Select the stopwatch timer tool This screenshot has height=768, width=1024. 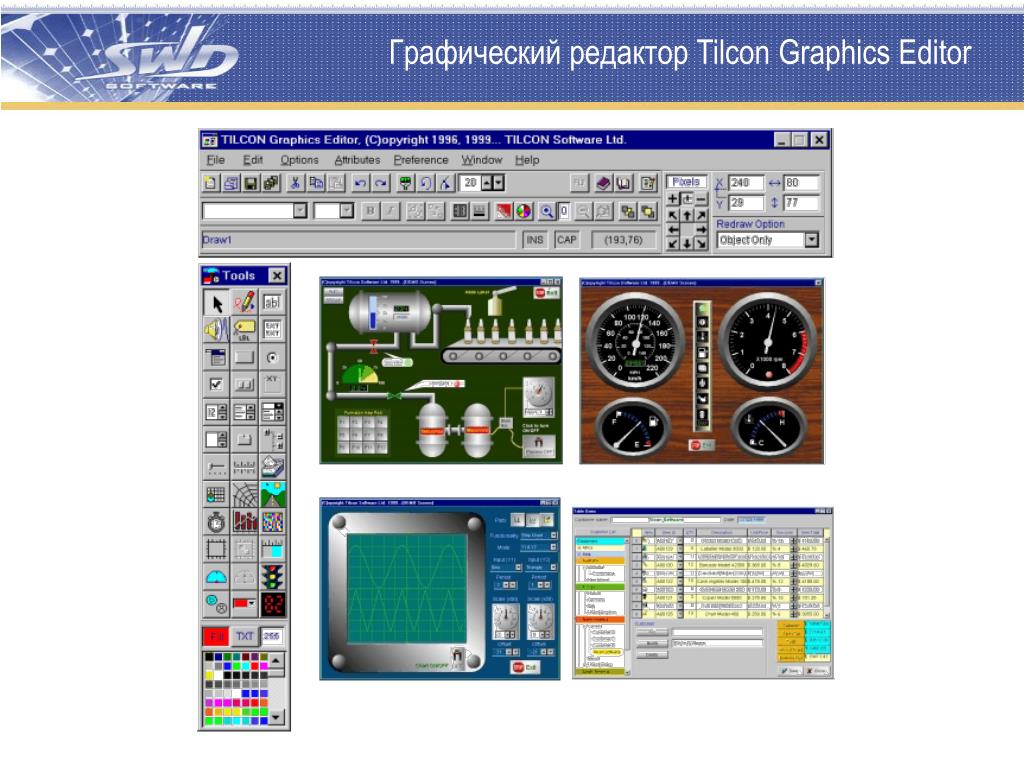tap(217, 522)
